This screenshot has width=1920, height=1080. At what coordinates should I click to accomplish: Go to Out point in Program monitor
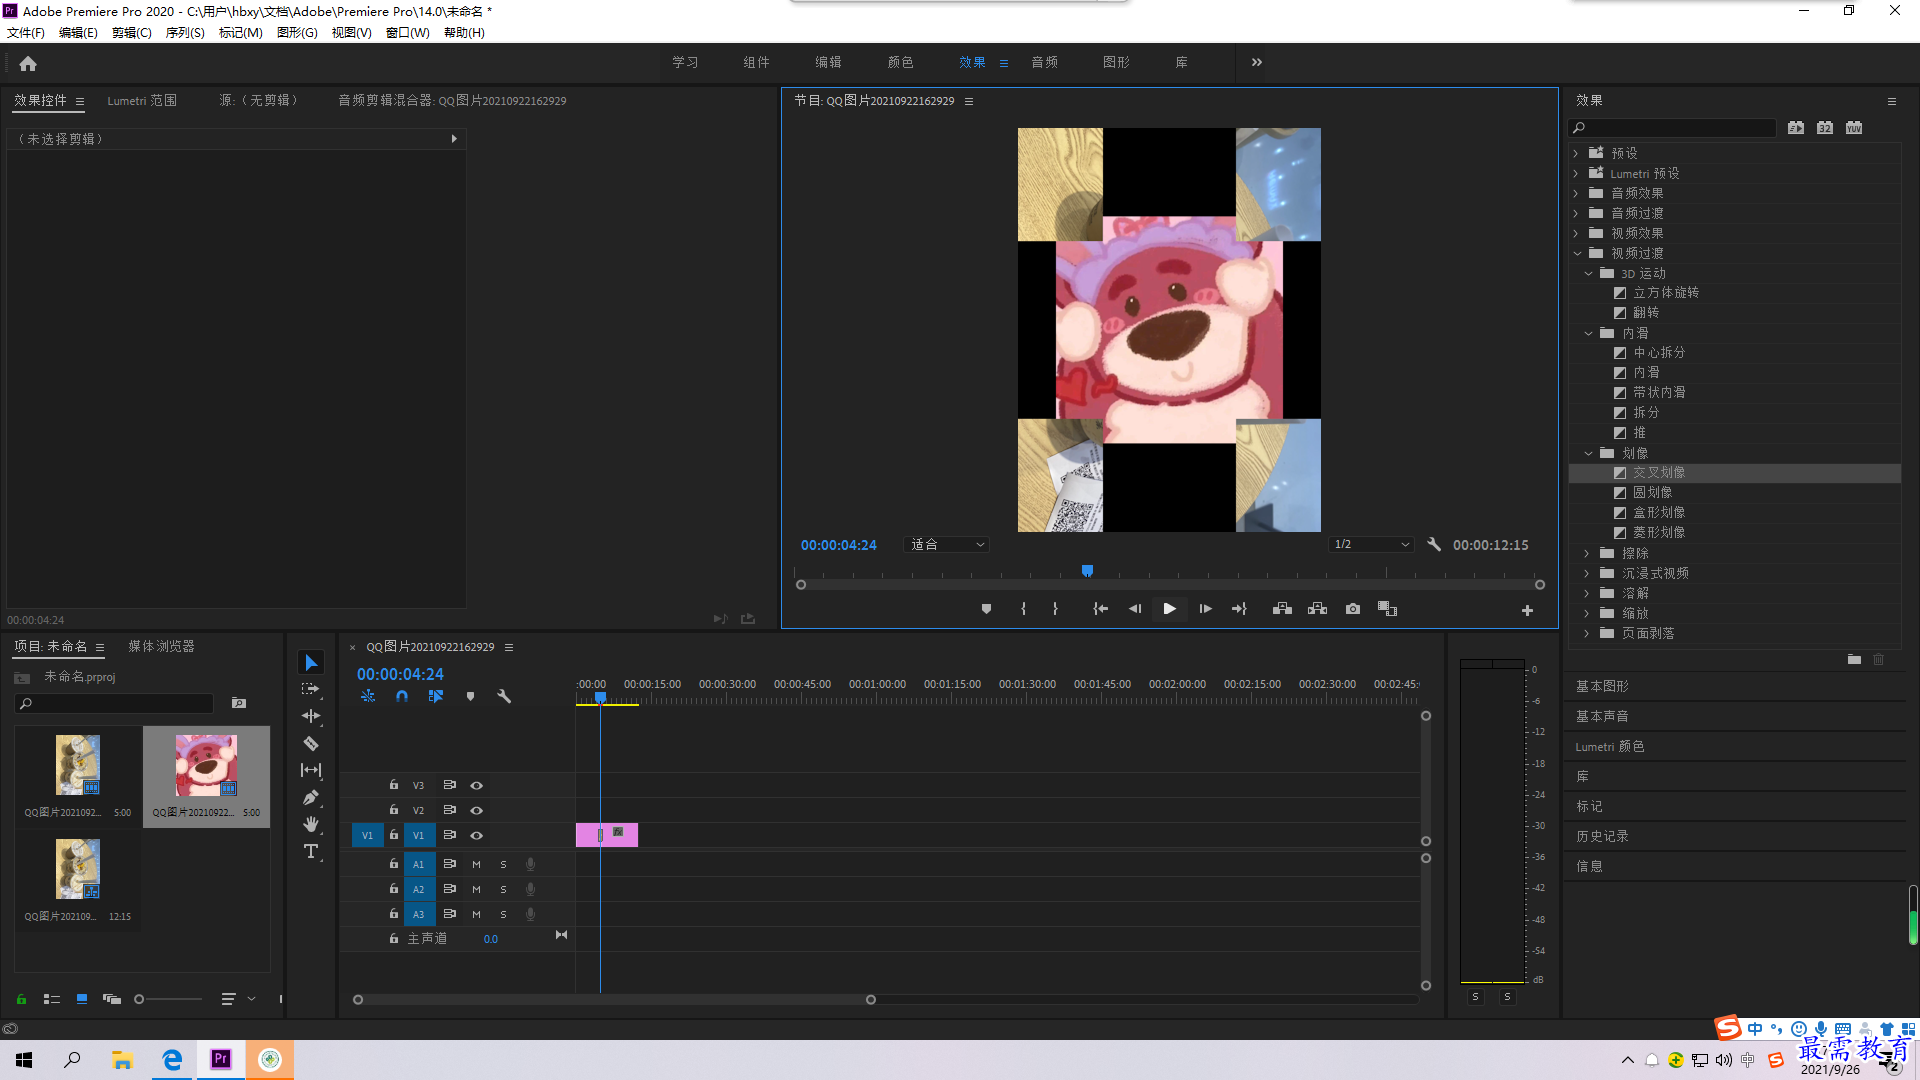coord(1239,609)
